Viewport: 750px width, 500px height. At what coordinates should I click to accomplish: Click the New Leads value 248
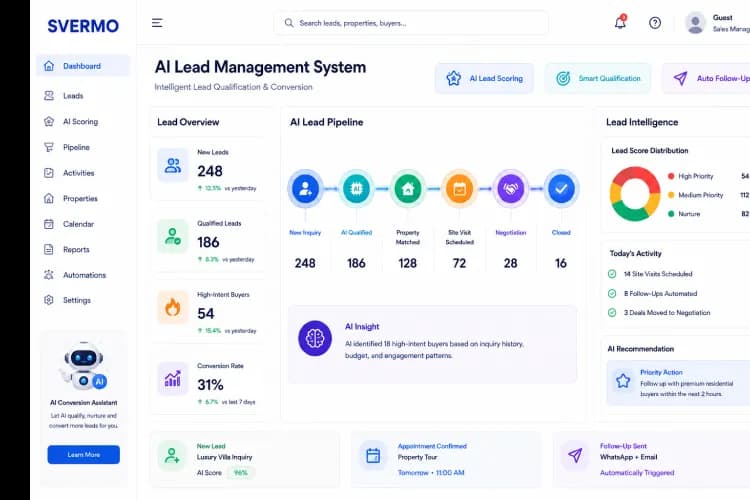click(x=210, y=171)
